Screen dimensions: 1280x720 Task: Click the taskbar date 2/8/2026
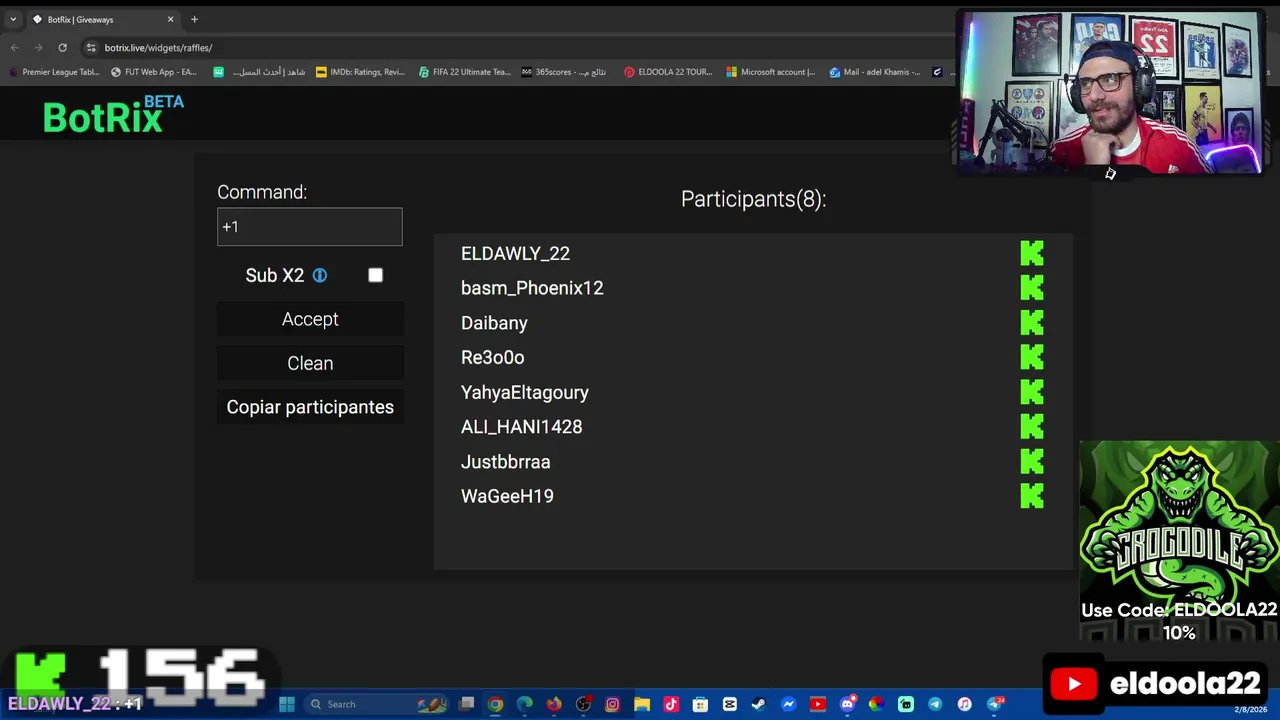[x=1250, y=710]
